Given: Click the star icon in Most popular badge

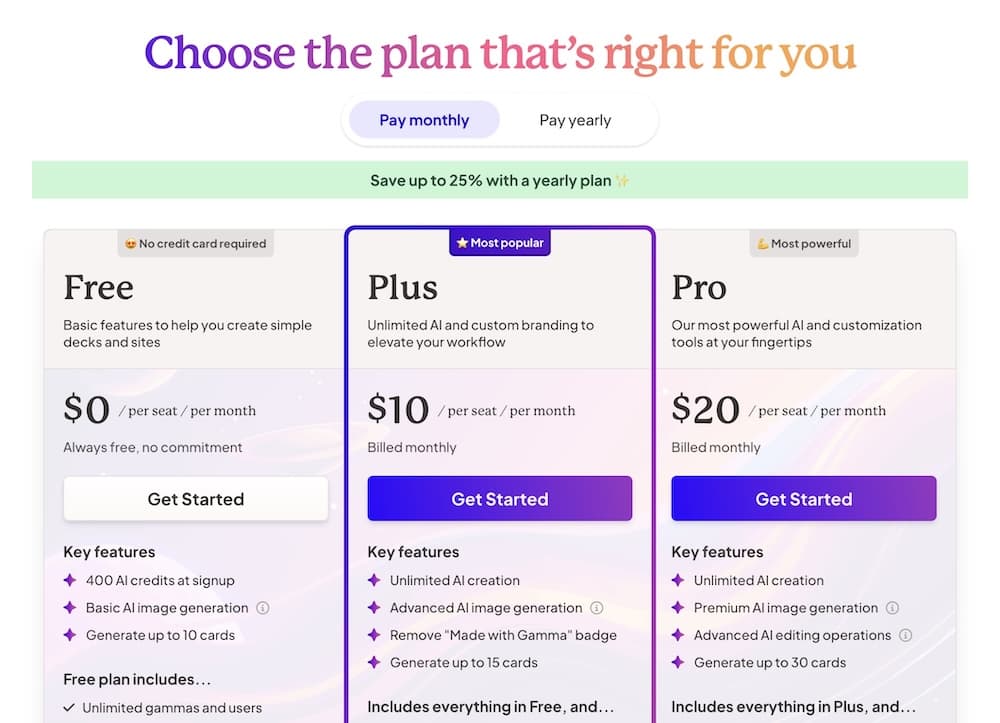Looking at the screenshot, I should click(x=462, y=243).
